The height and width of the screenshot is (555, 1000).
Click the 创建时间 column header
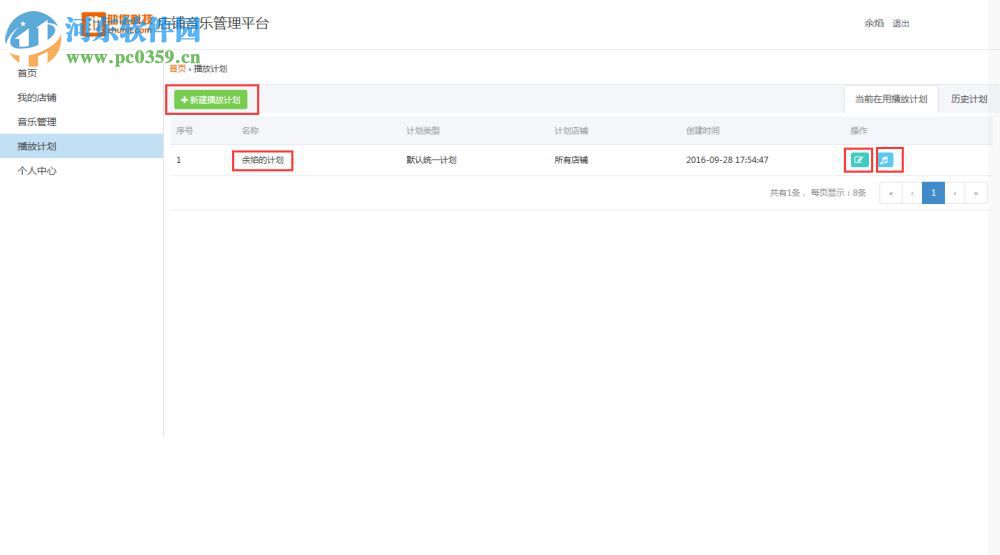tap(703, 131)
